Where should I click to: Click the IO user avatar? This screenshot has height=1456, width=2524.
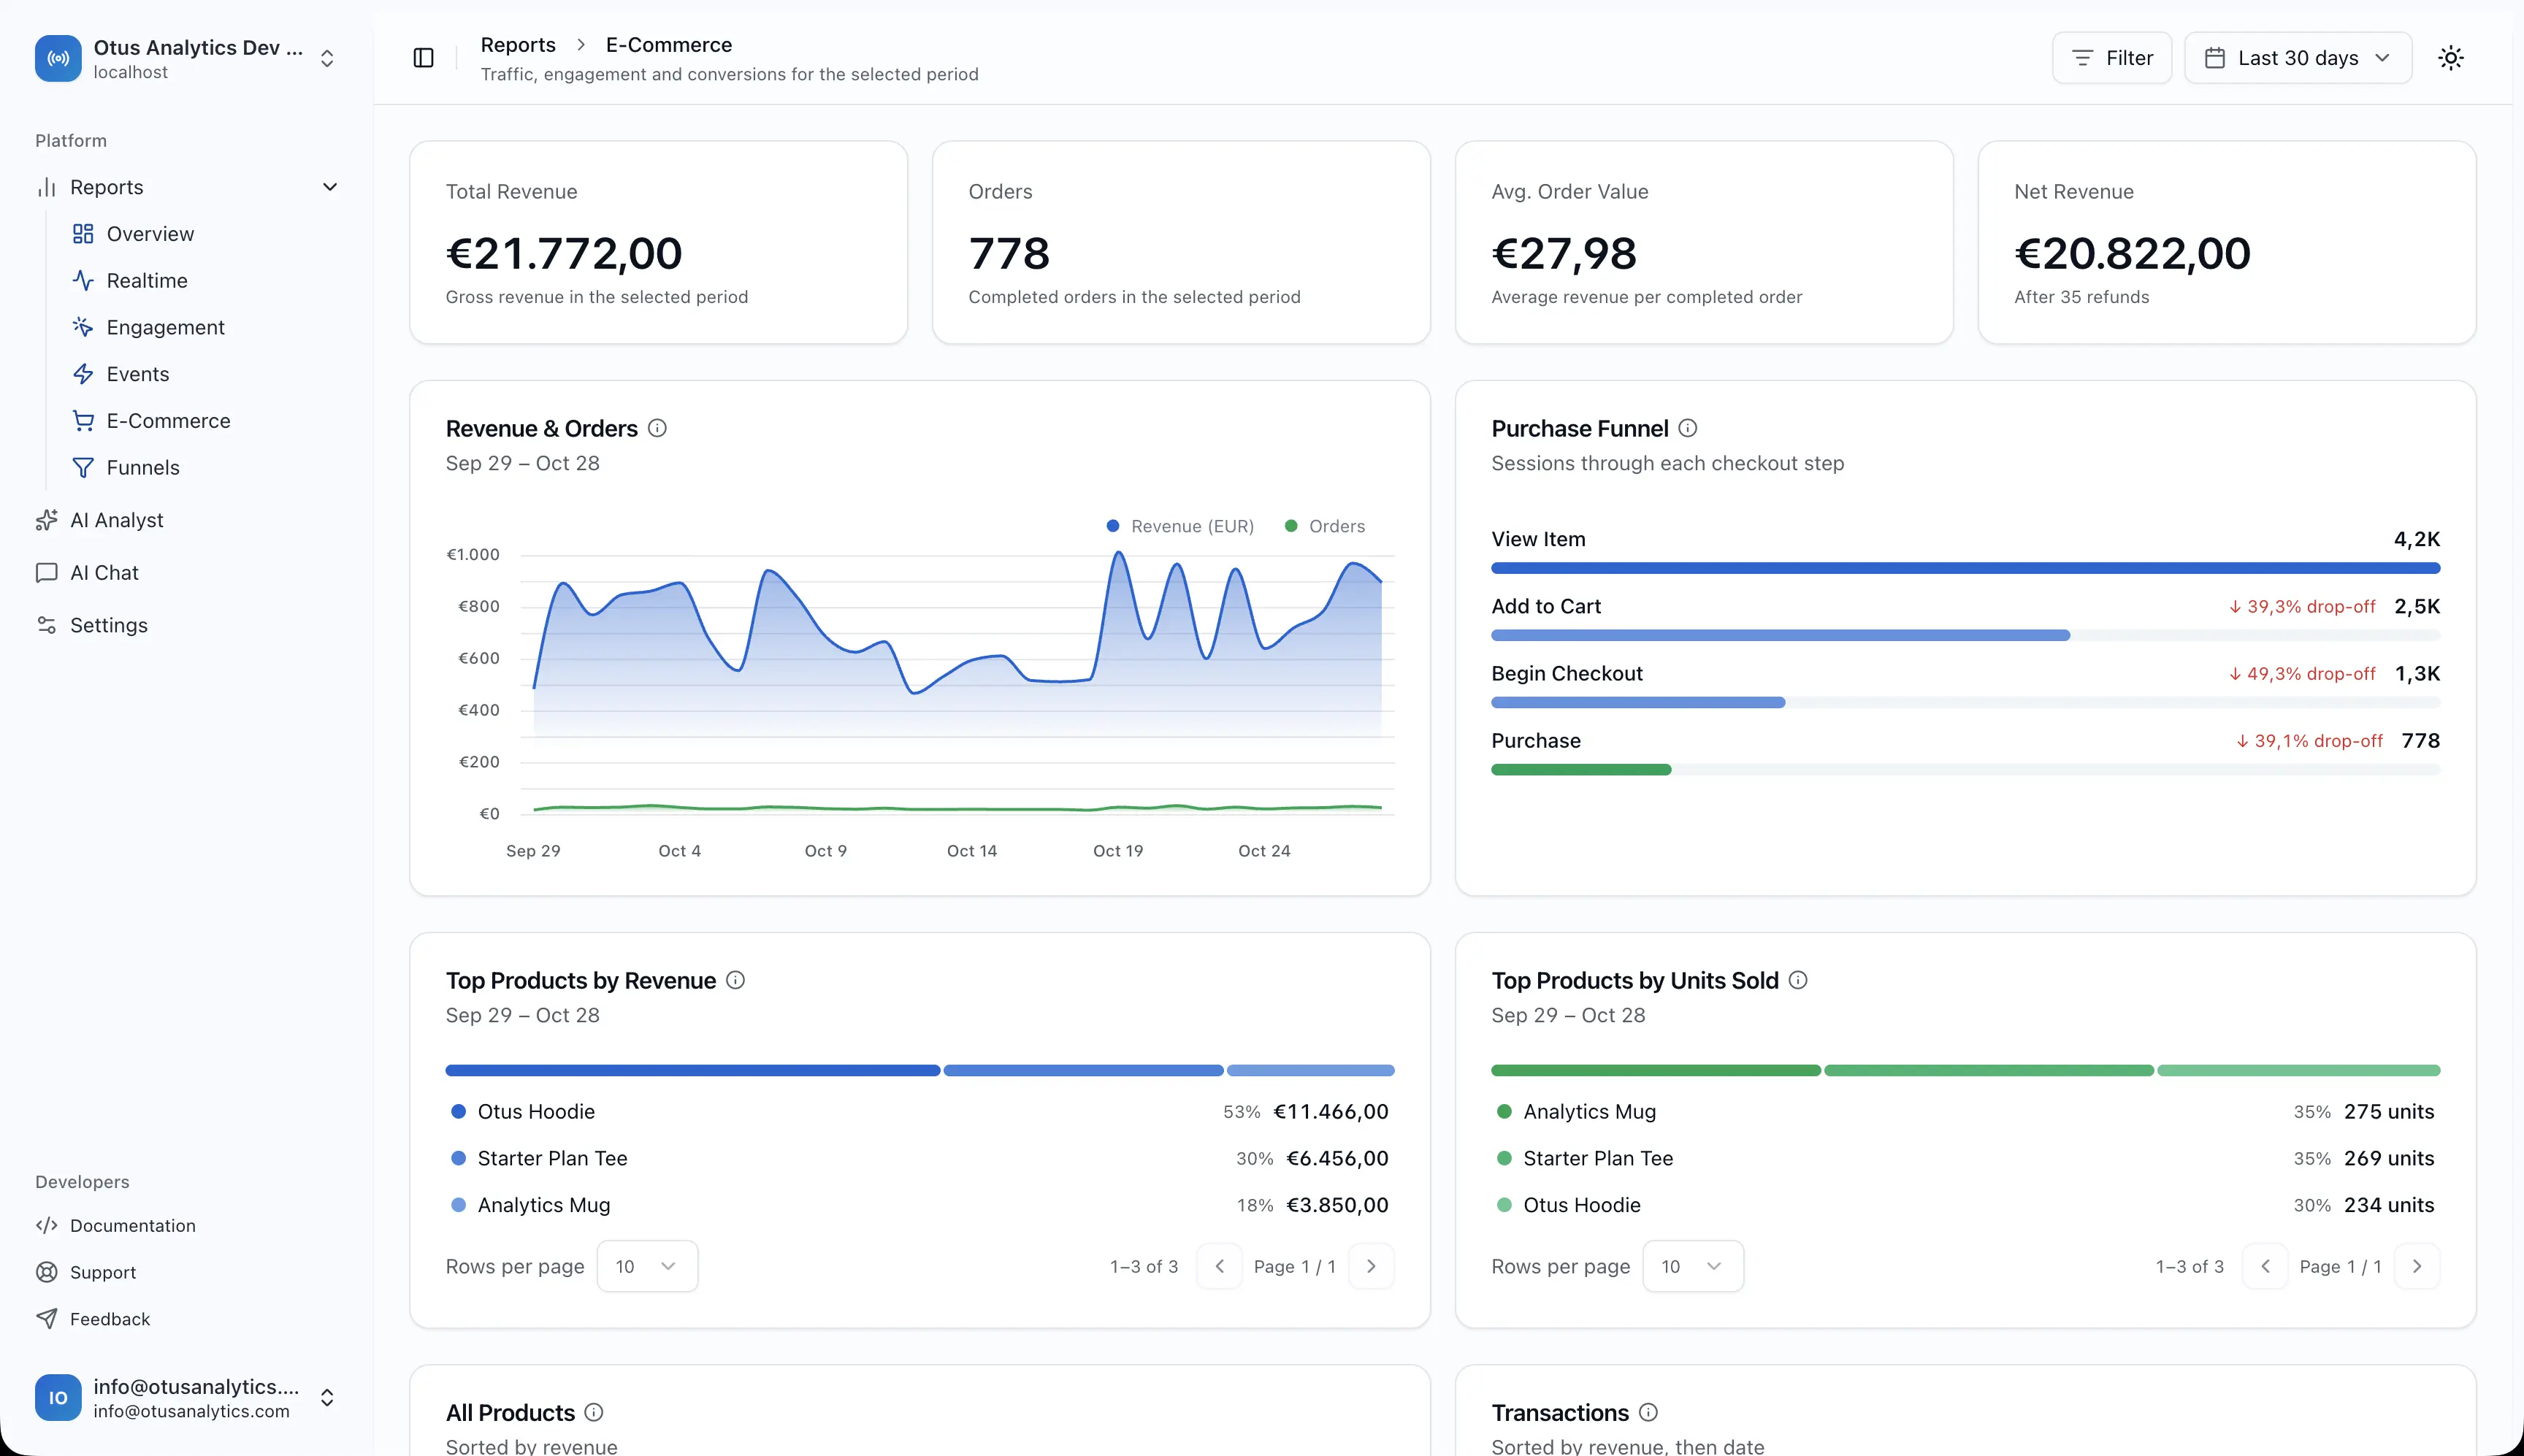click(58, 1397)
